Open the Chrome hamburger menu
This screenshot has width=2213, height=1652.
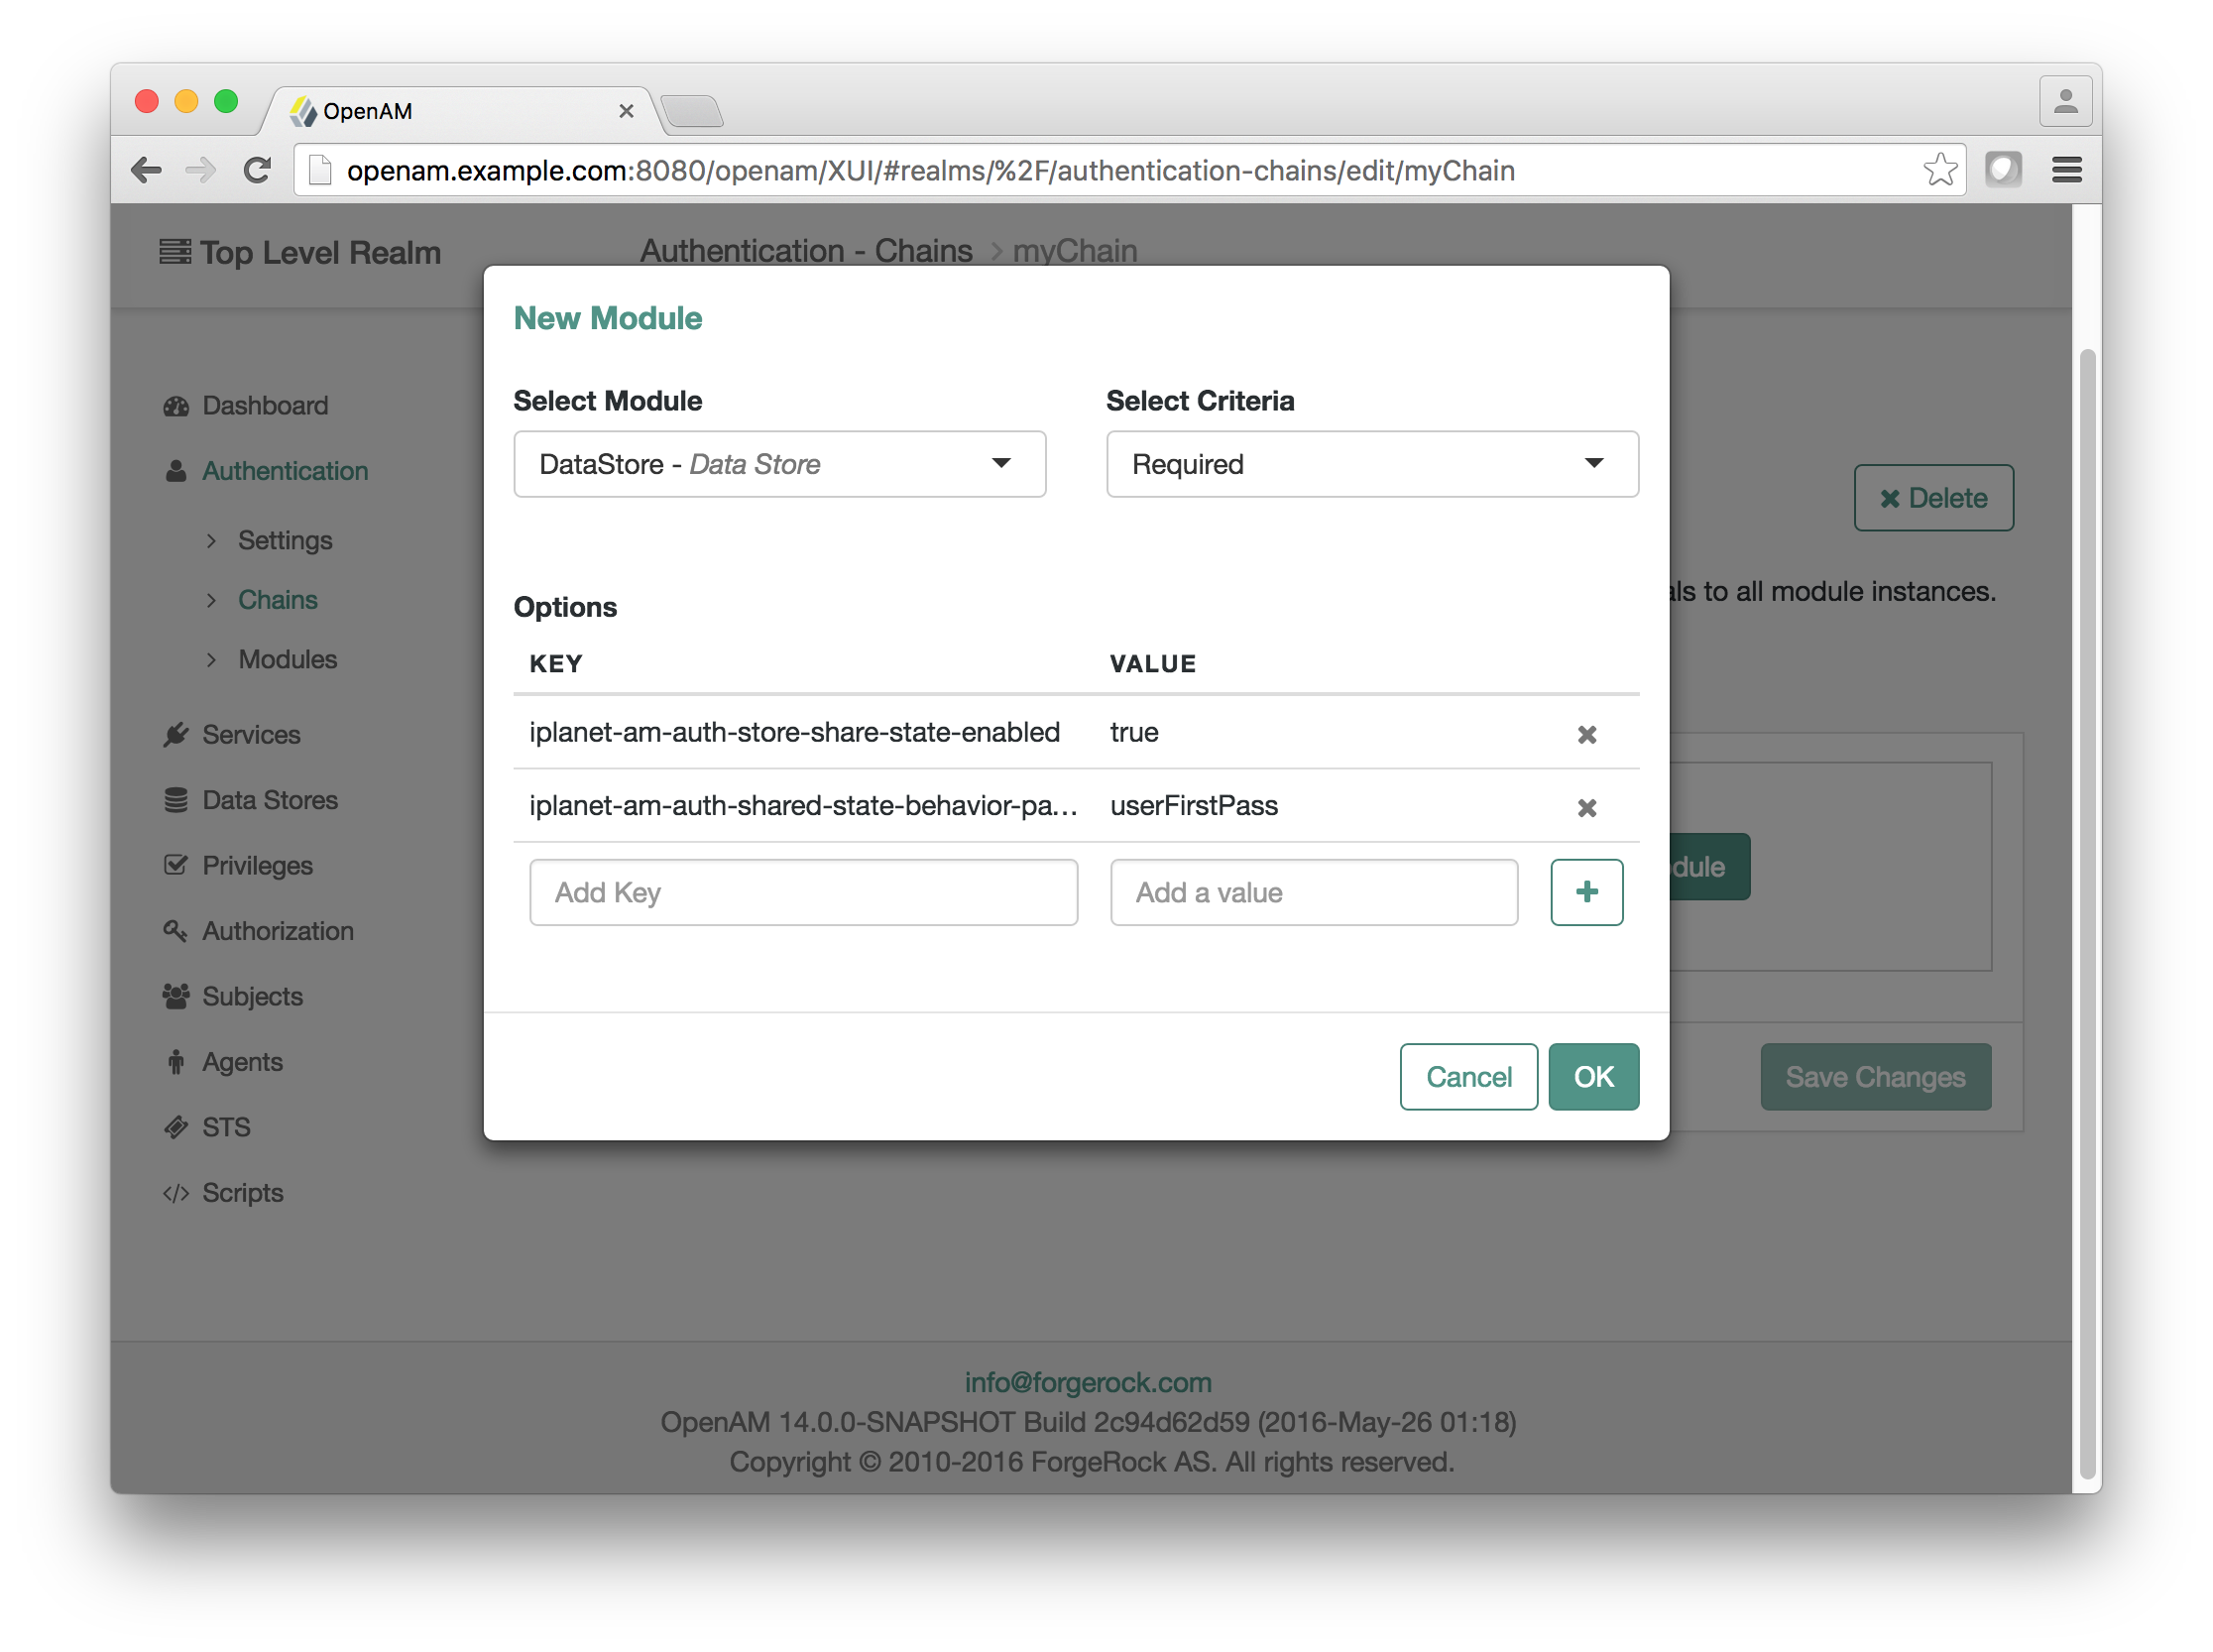pos(2066,170)
